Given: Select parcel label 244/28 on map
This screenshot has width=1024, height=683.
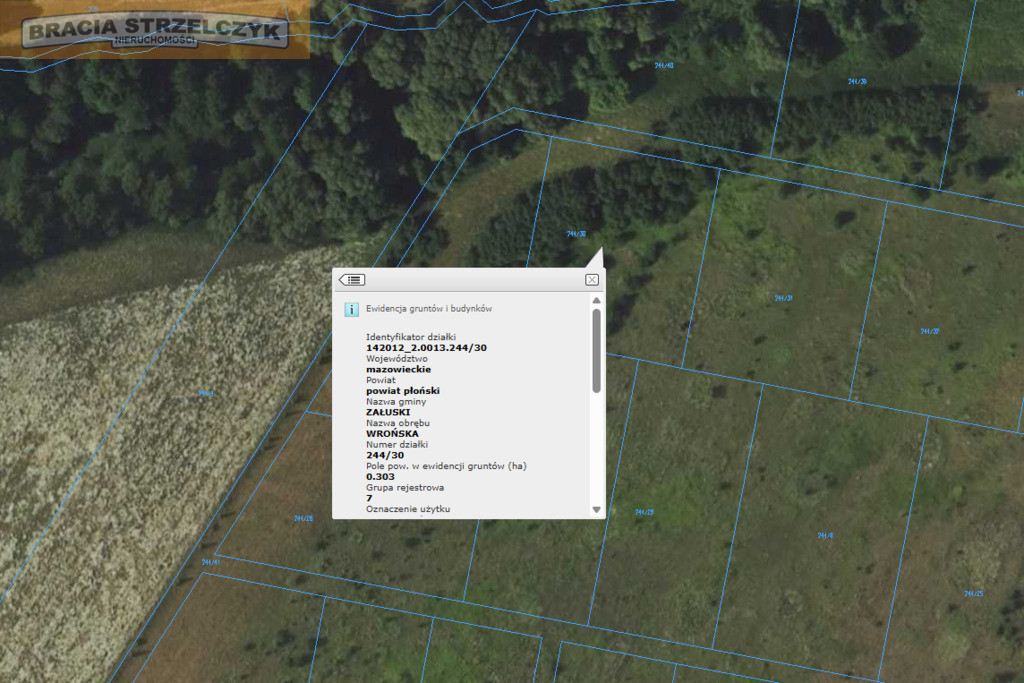Looking at the screenshot, I should (x=303, y=518).
